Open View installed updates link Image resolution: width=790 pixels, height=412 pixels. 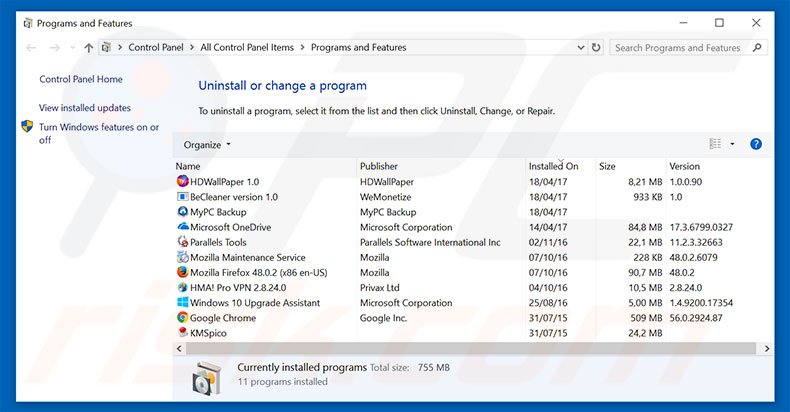(85, 108)
